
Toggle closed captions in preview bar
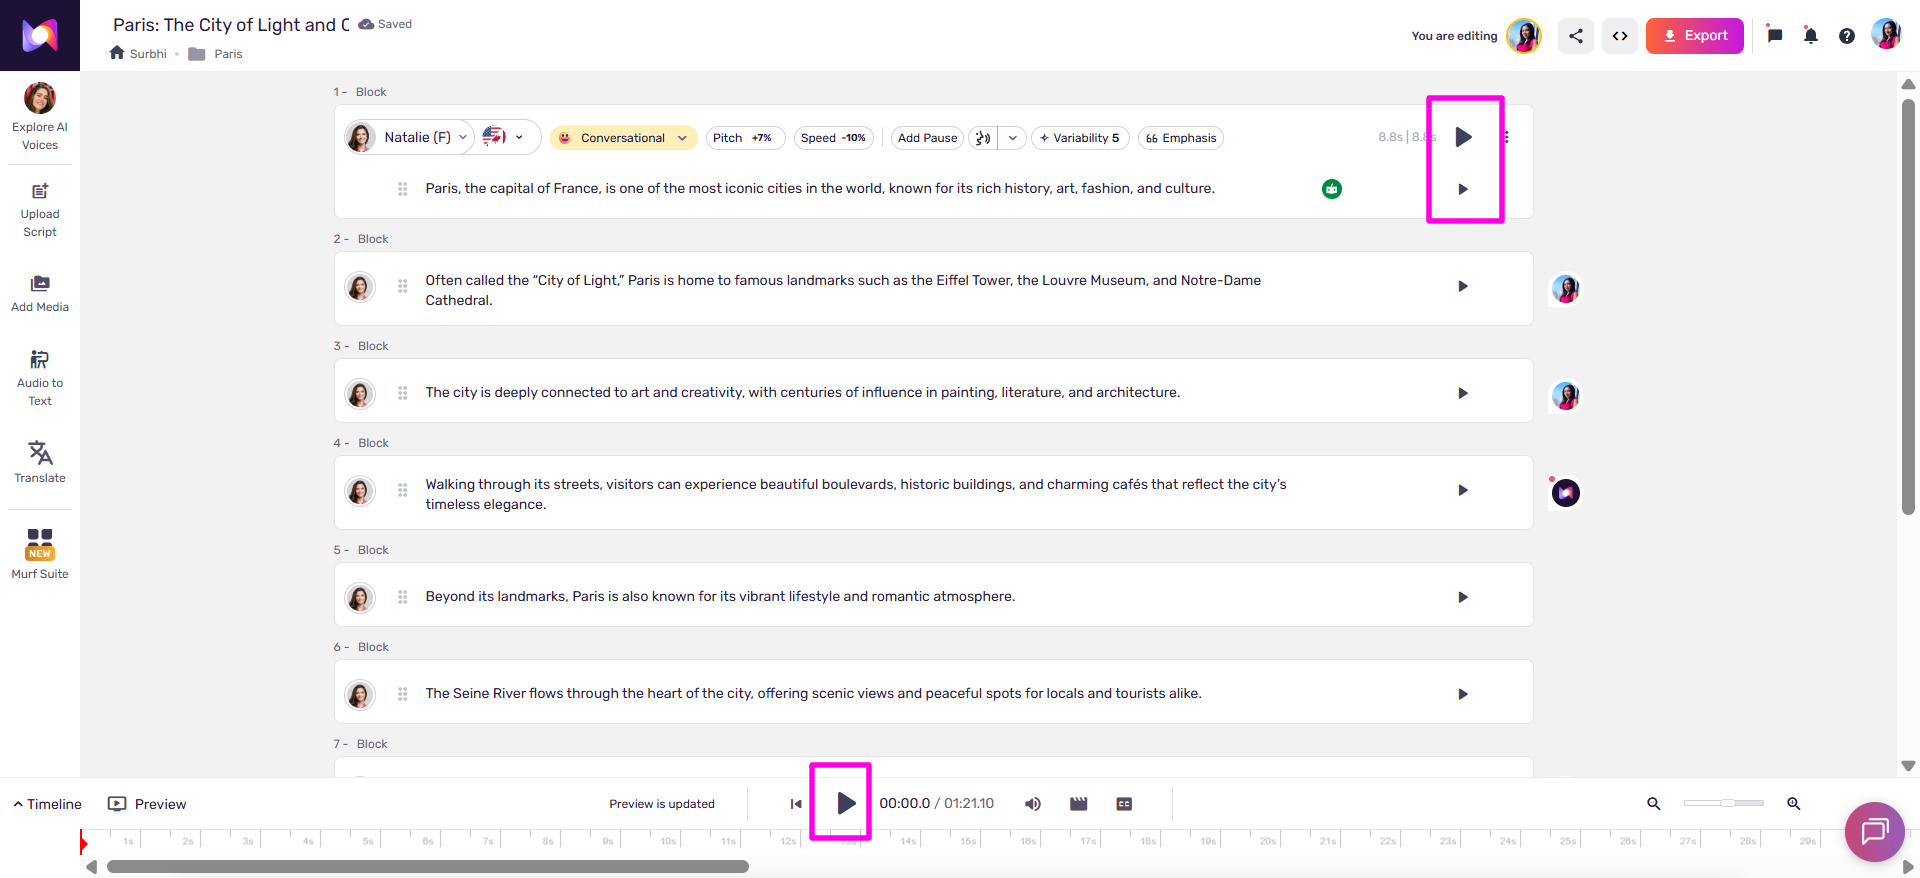[x=1124, y=804]
